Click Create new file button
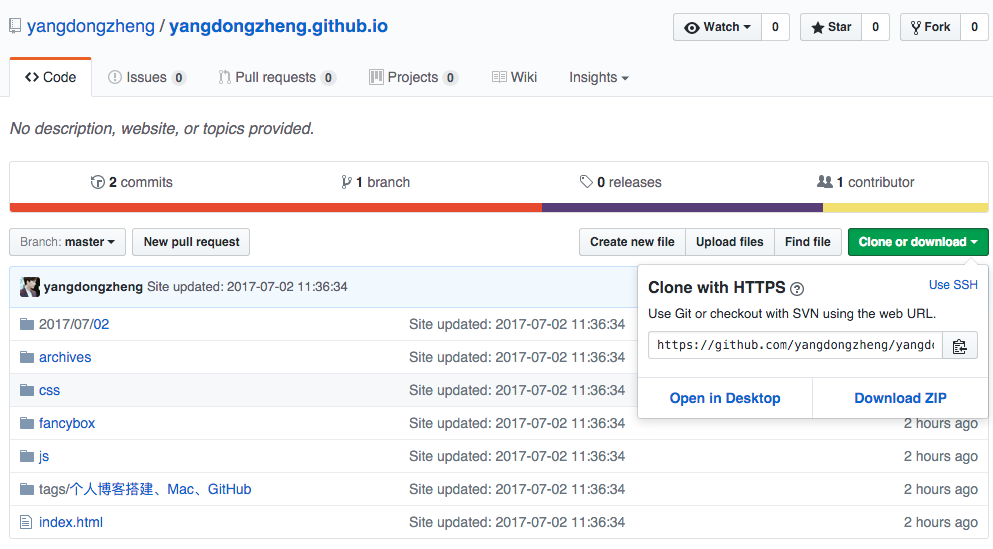This screenshot has height=549, width=993. point(632,242)
